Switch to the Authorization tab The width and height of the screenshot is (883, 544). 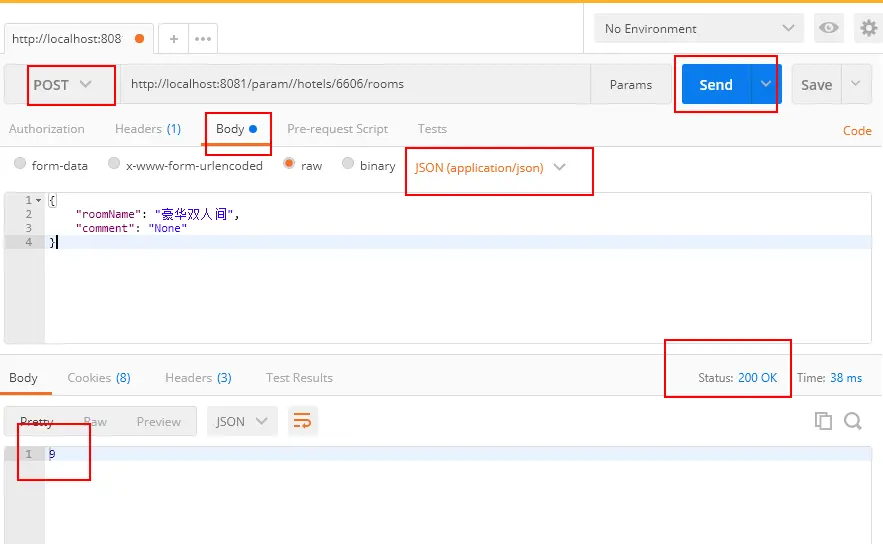[47, 129]
